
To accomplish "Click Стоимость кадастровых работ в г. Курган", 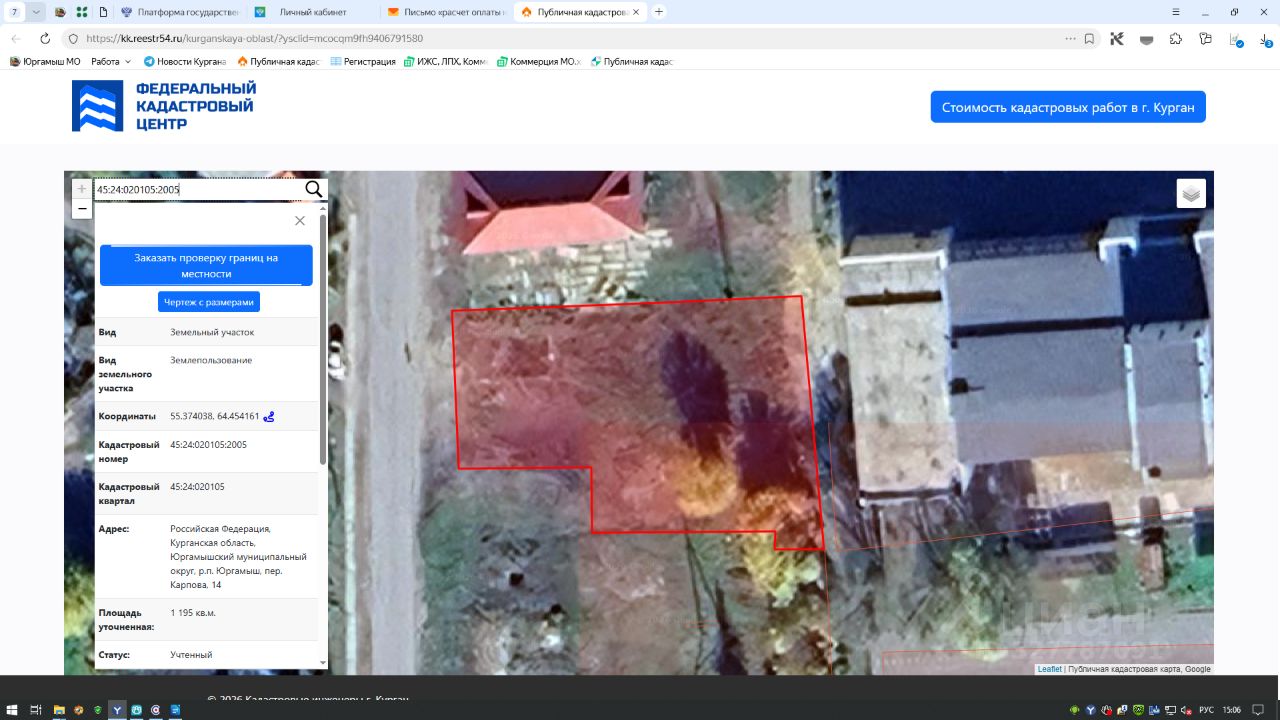I will pos(1067,107).
